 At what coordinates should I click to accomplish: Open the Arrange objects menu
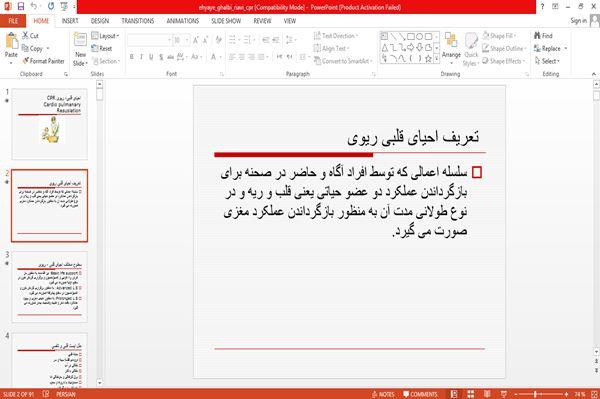click(451, 49)
